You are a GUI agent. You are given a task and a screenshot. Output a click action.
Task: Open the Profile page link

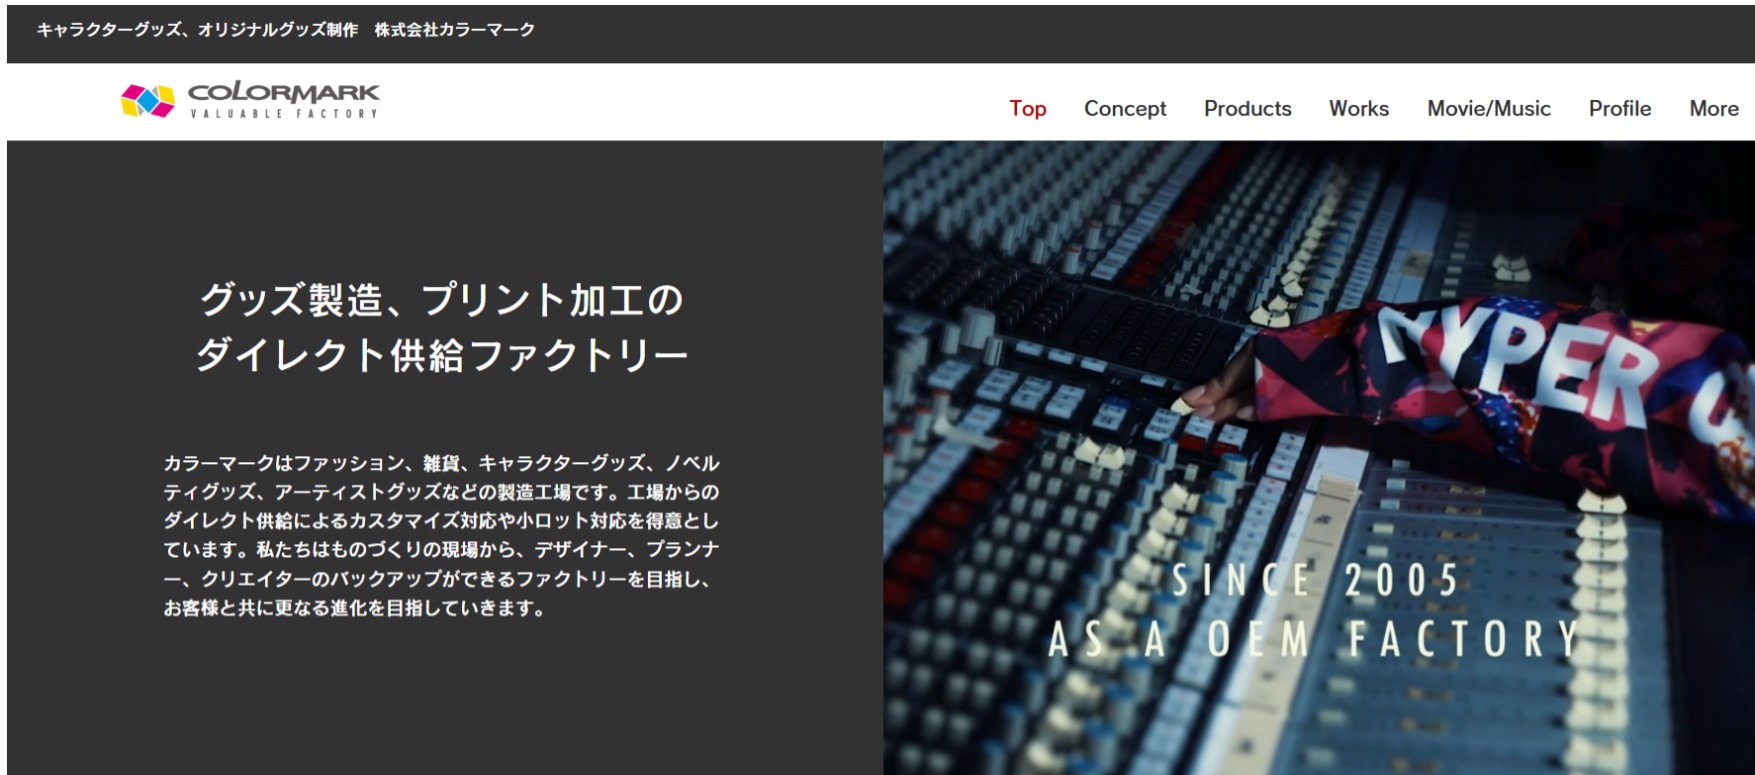(x=1619, y=108)
